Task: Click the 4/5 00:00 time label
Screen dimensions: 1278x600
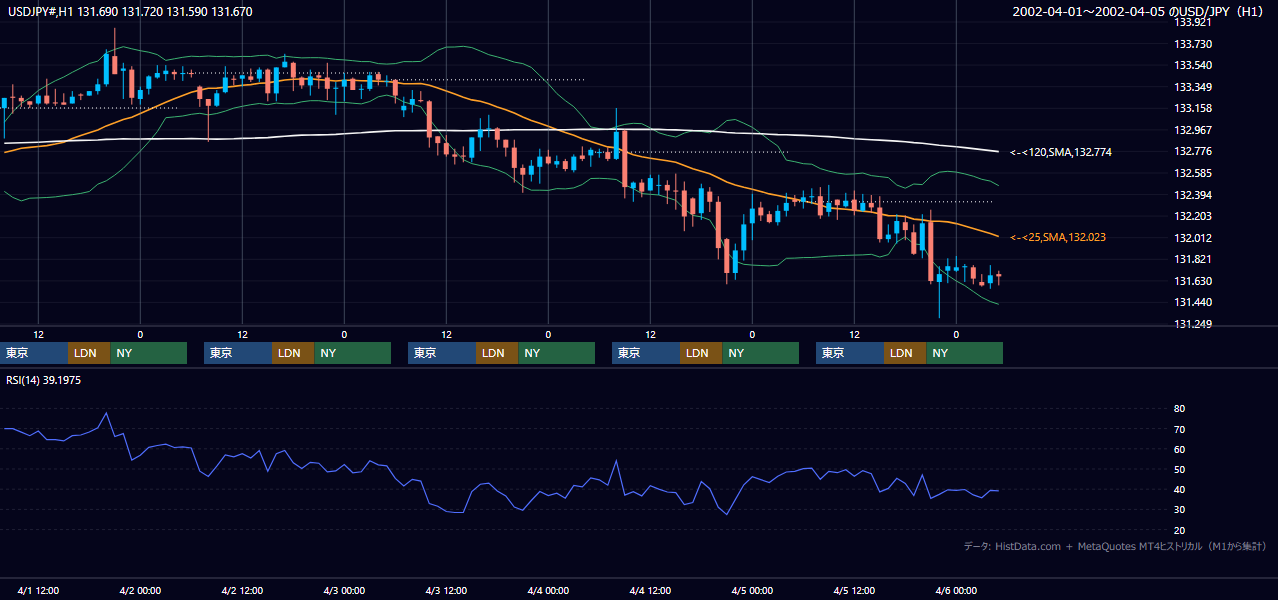Action: [752, 591]
